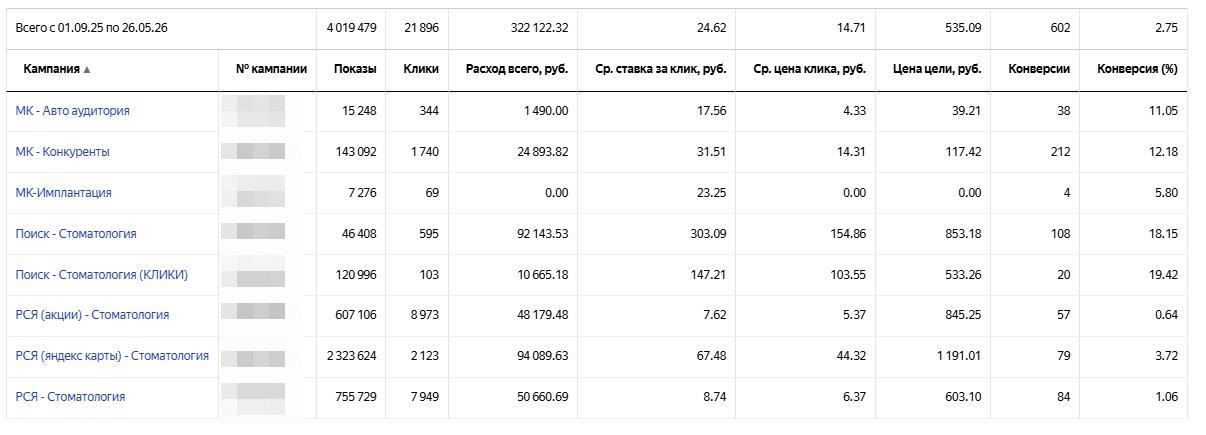1206x435 pixels.
Task: Open the Поиск - Стоматология campaign
Action: point(76,234)
